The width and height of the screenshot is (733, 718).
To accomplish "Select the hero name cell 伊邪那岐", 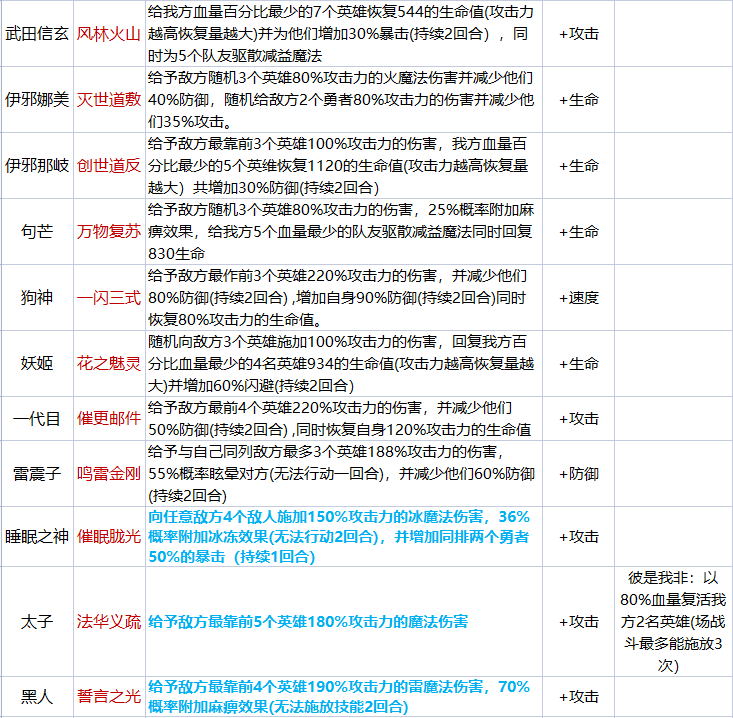I will click(37, 165).
